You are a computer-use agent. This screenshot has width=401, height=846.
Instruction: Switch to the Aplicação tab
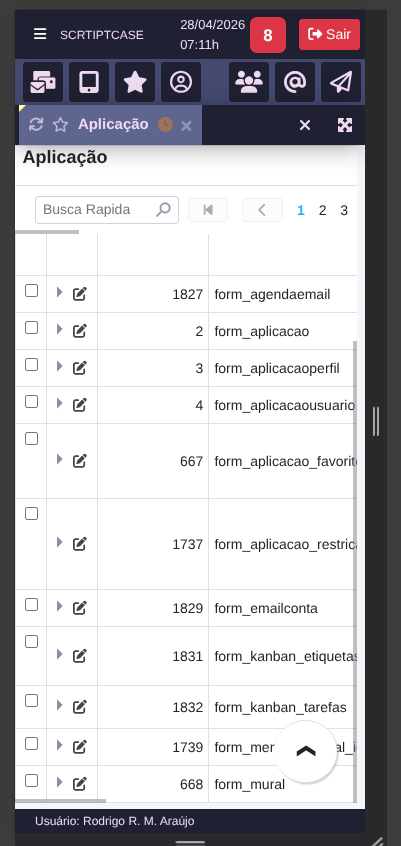[x=113, y=124]
